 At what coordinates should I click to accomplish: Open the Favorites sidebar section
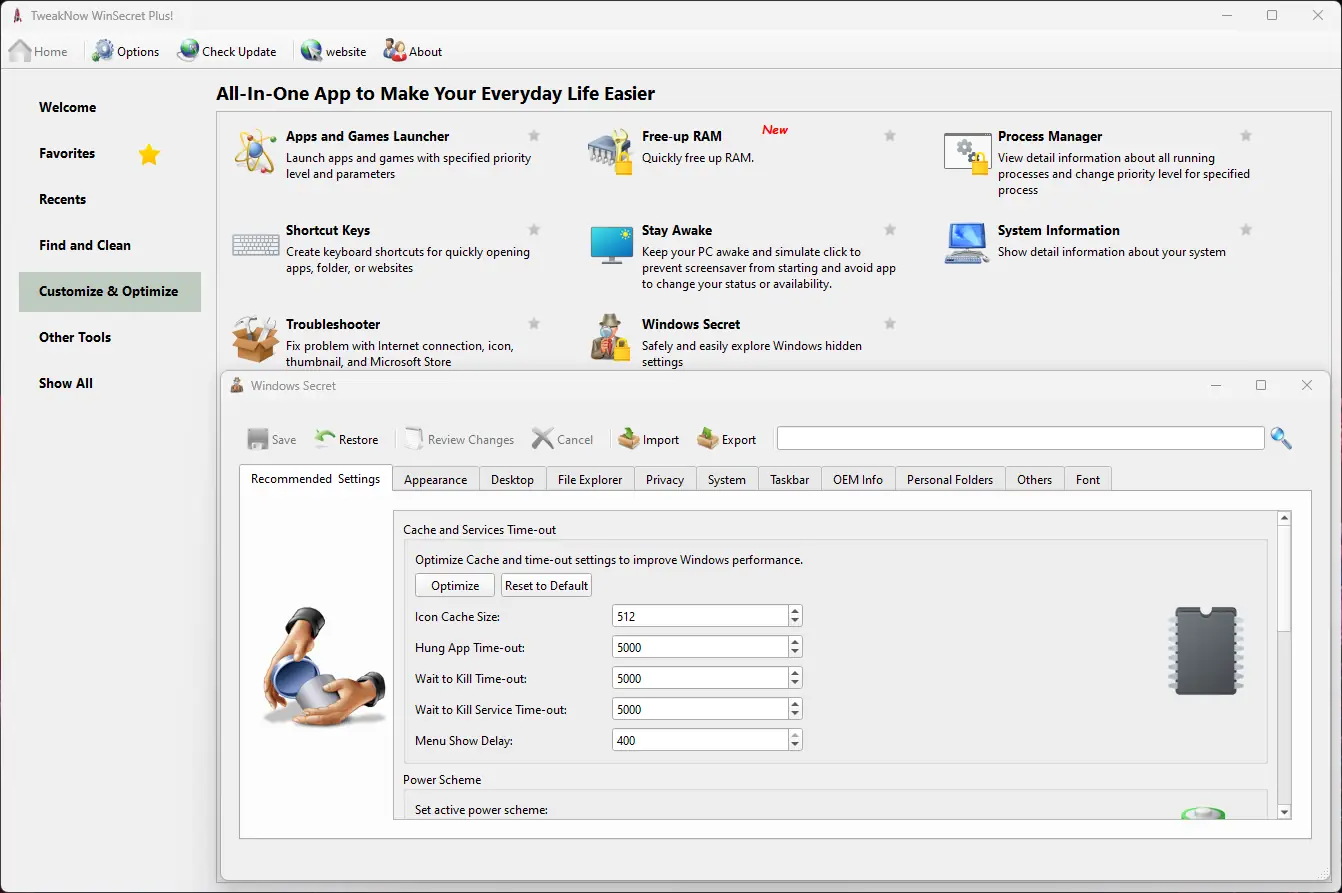tap(110, 153)
